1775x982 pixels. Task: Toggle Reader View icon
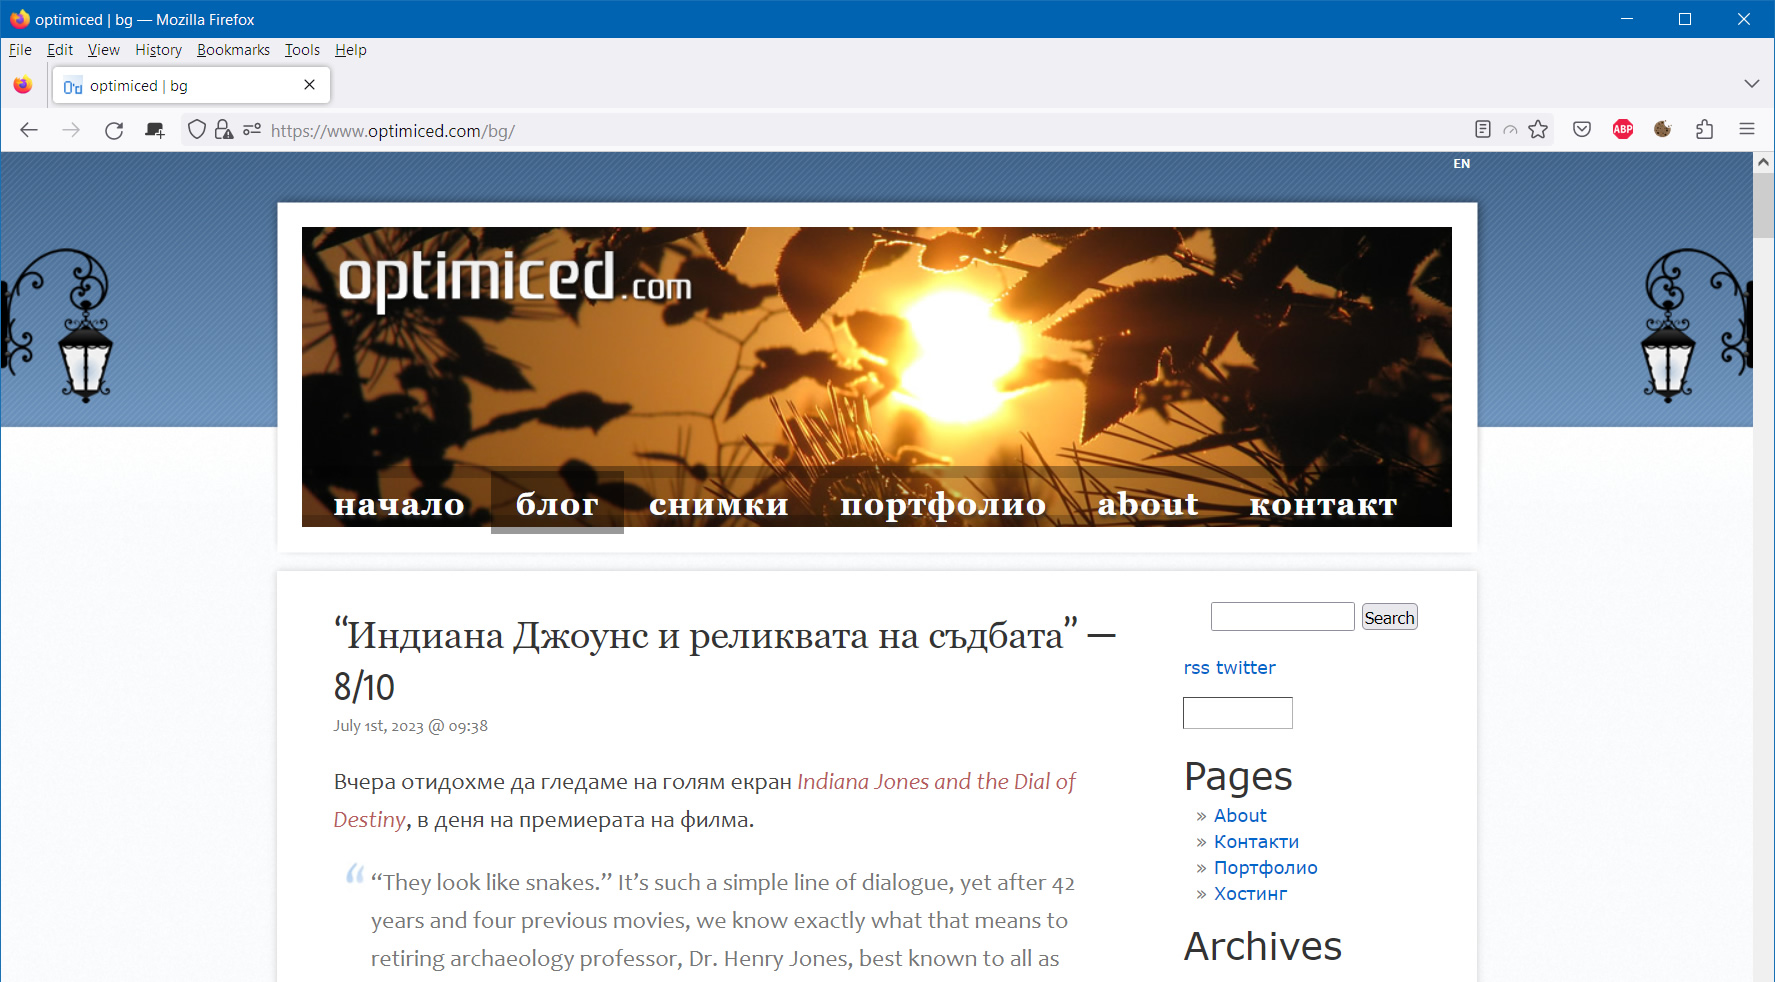(x=1483, y=129)
